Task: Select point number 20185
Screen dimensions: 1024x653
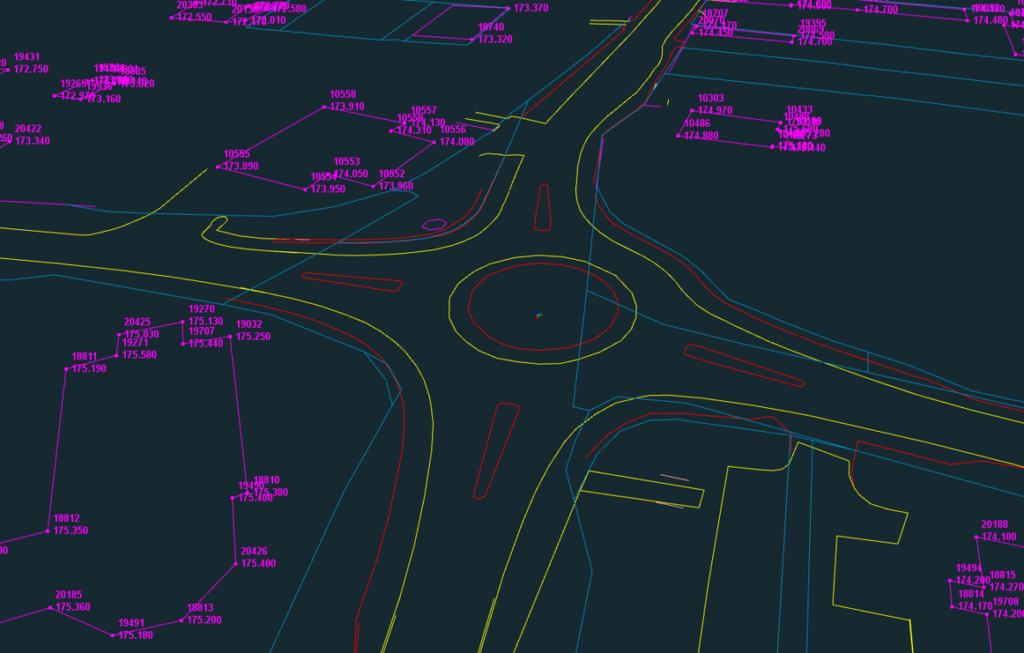Action: point(69,595)
